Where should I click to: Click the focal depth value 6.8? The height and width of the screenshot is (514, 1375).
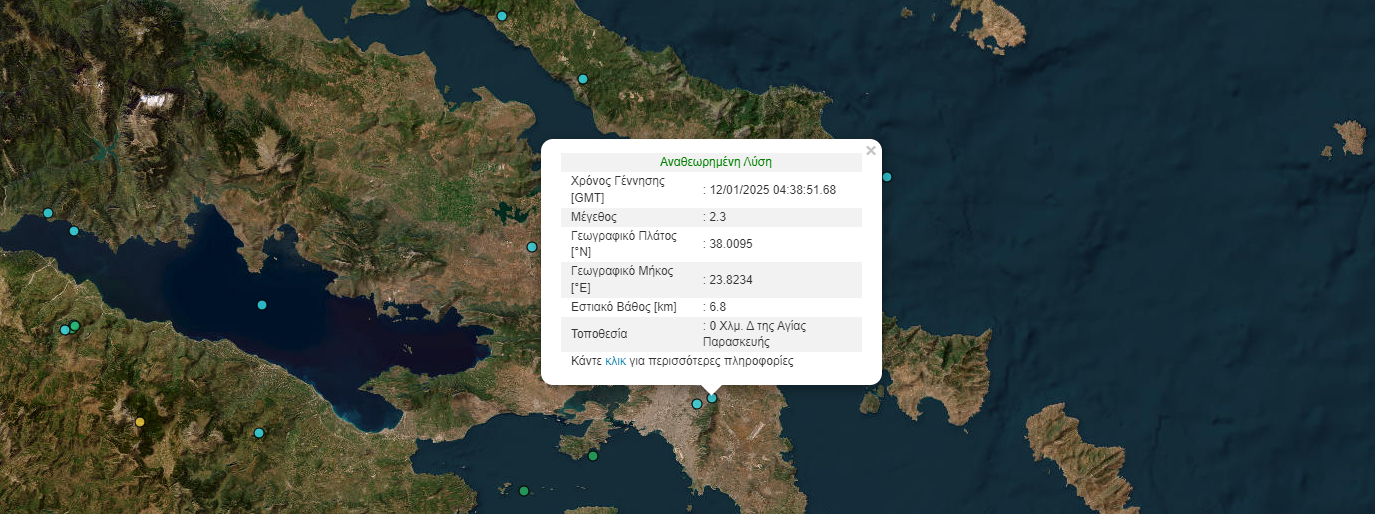pos(717,307)
